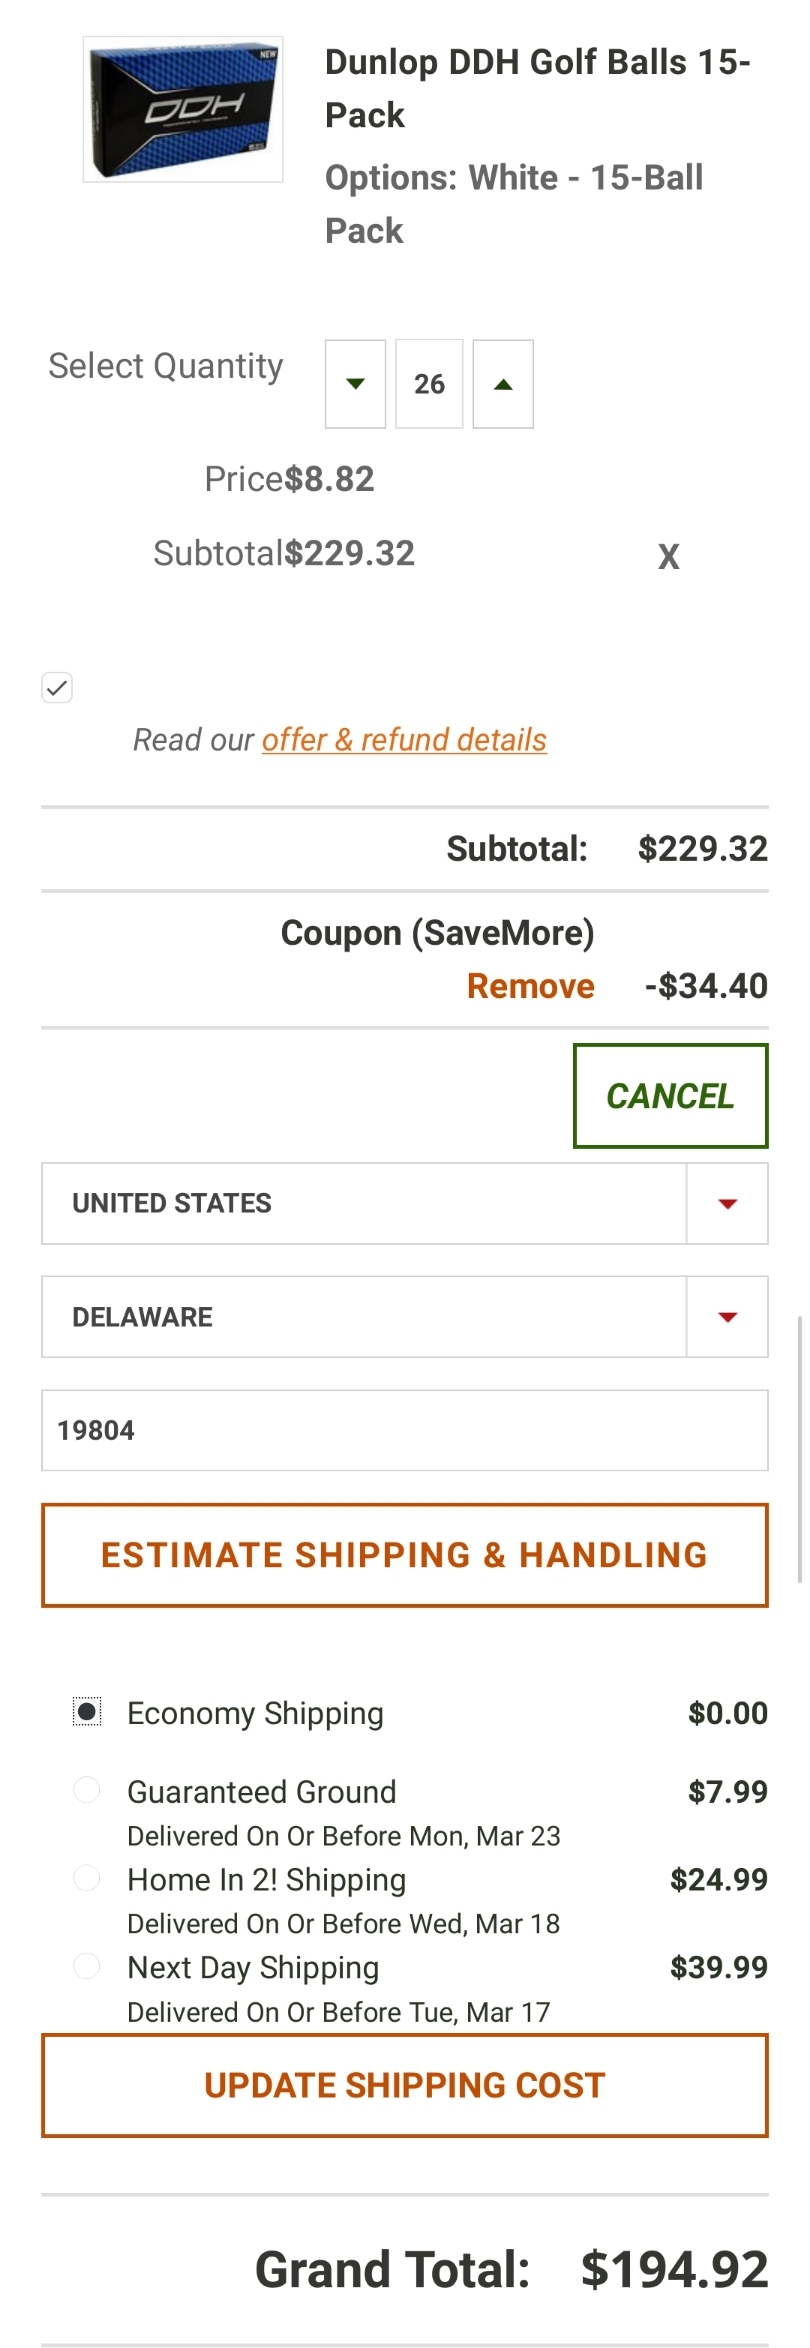Select Economy Shipping radio button
The height and width of the screenshot is (2348, 810).
pos(87,1712)
